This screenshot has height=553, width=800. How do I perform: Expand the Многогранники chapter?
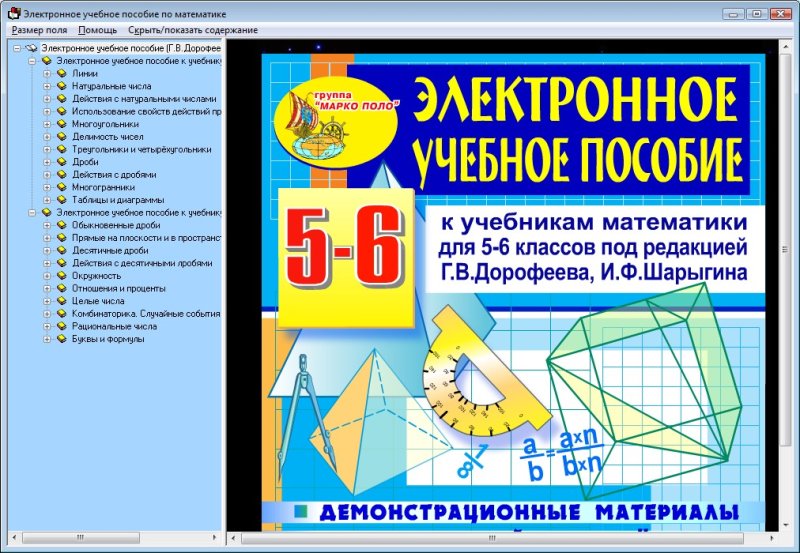[47, 187]
